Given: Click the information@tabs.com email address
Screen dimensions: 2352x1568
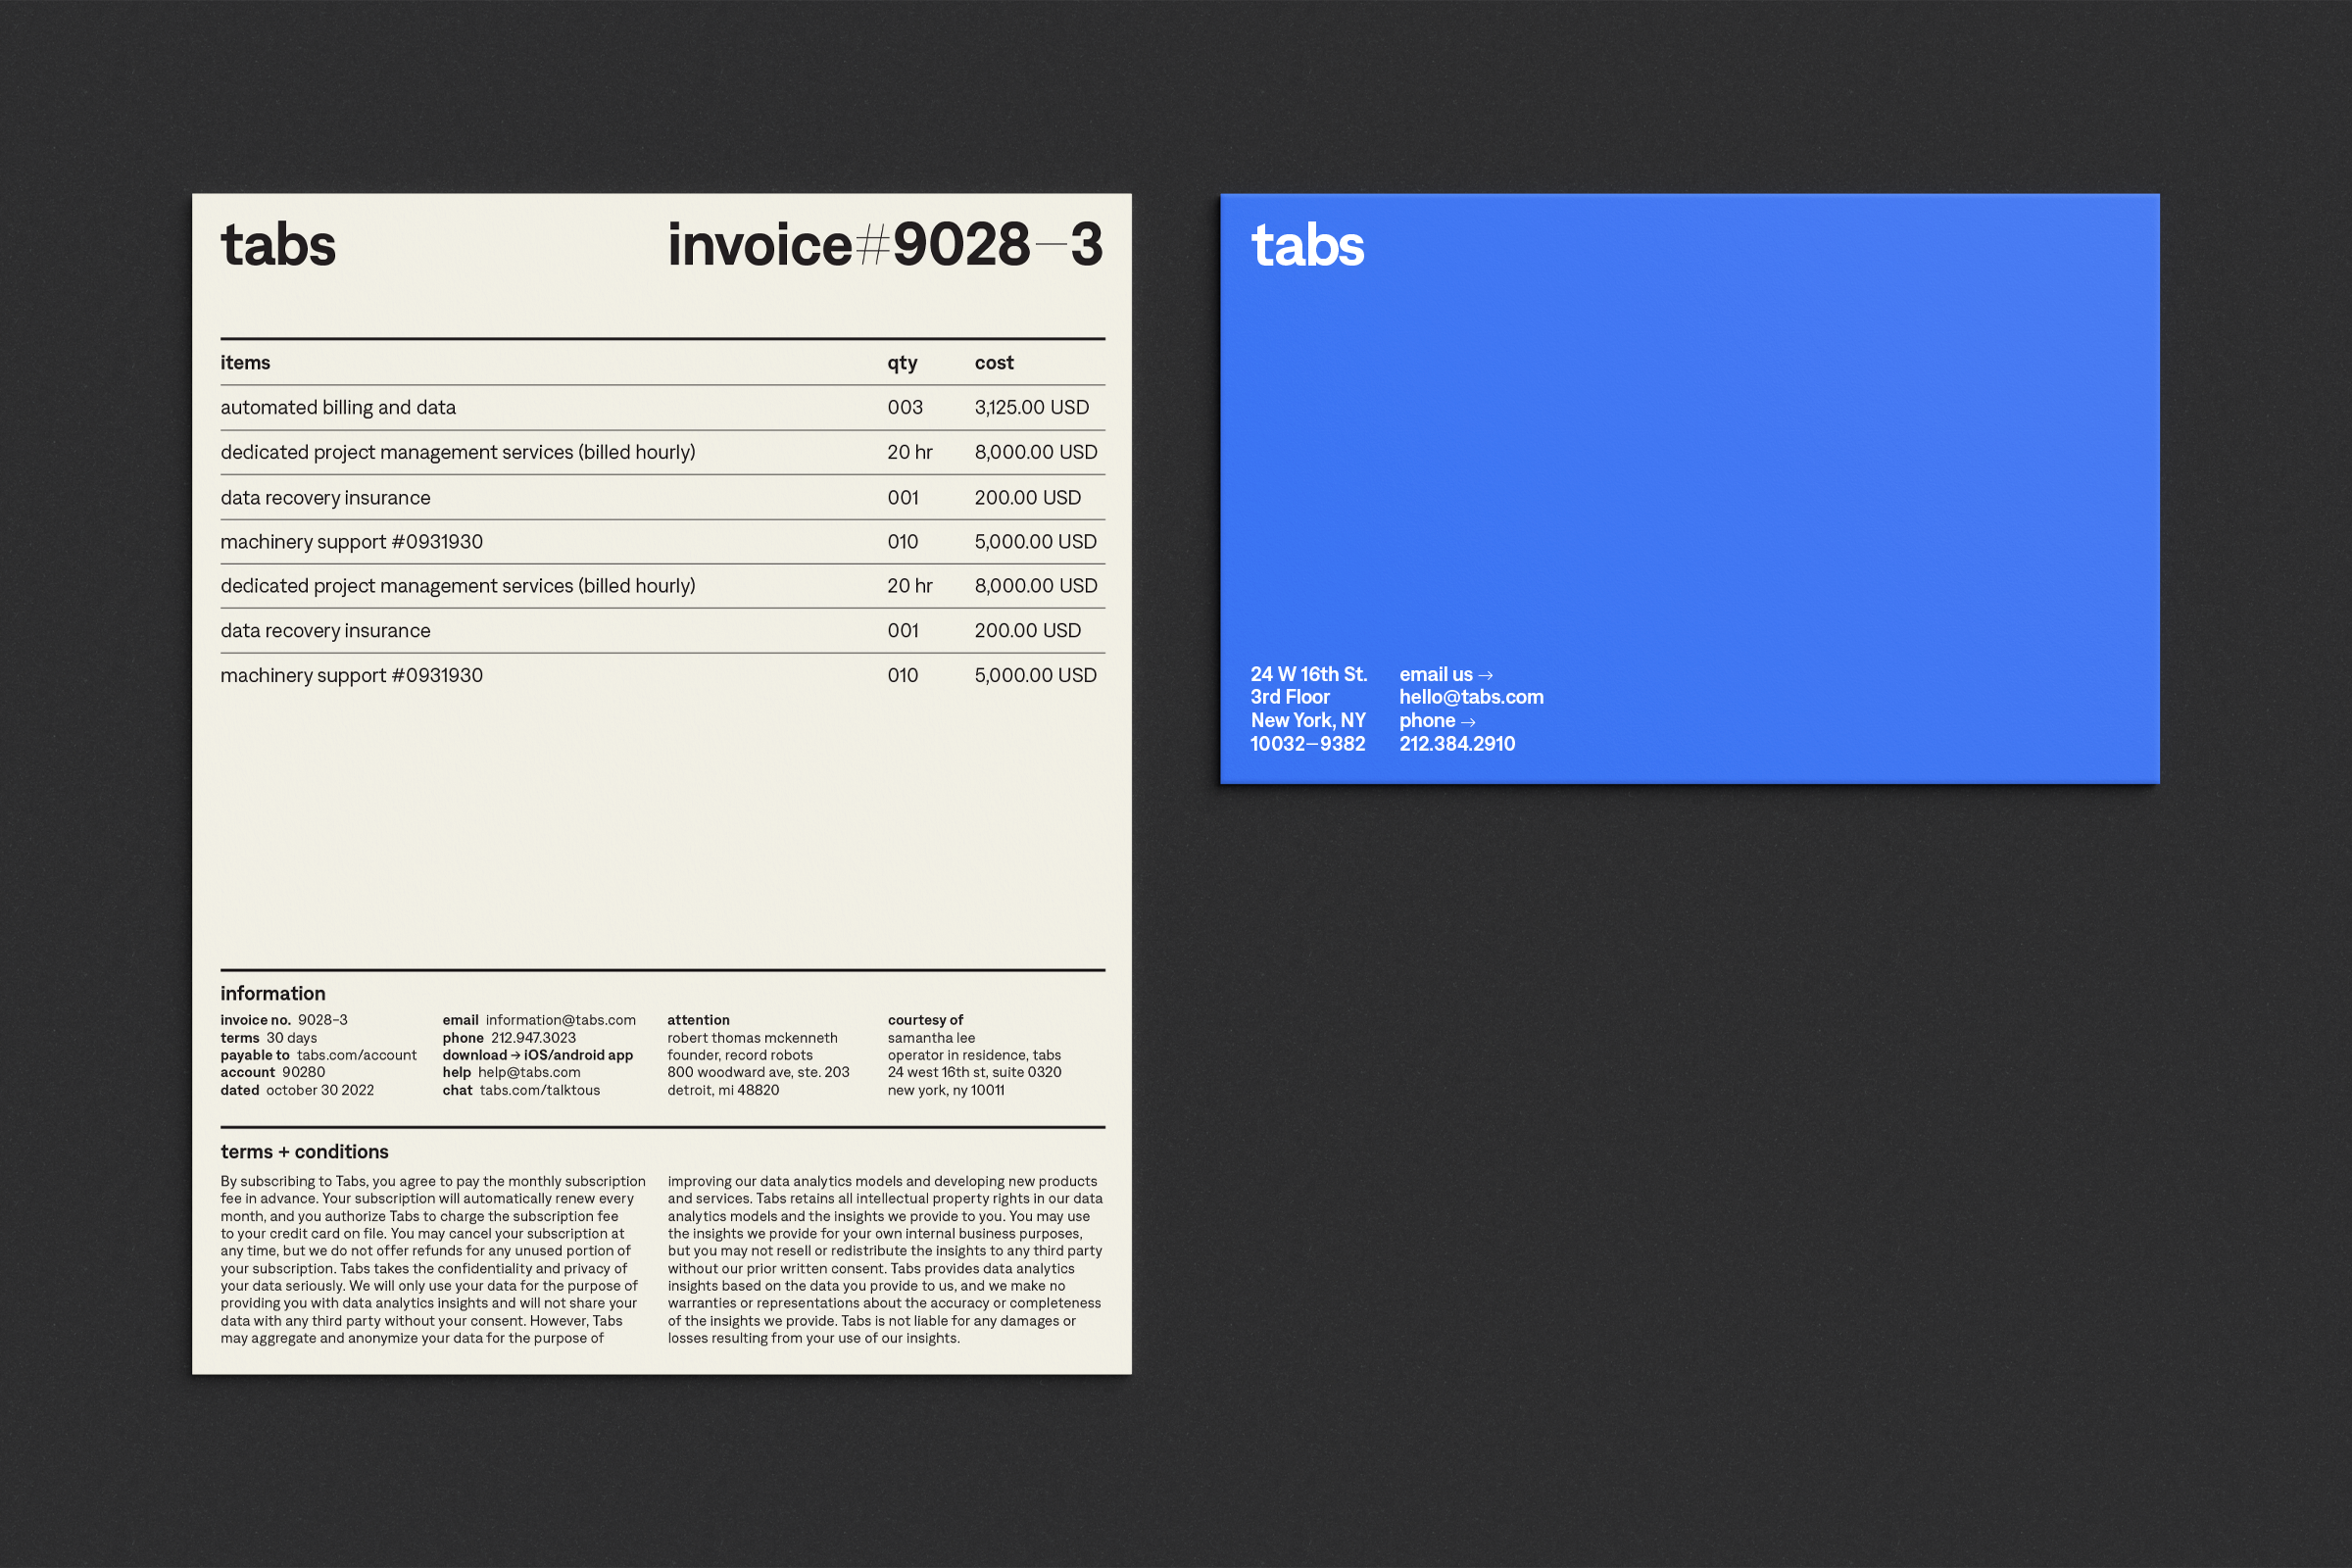Looking at the screenshot, I should (560, 1020).
